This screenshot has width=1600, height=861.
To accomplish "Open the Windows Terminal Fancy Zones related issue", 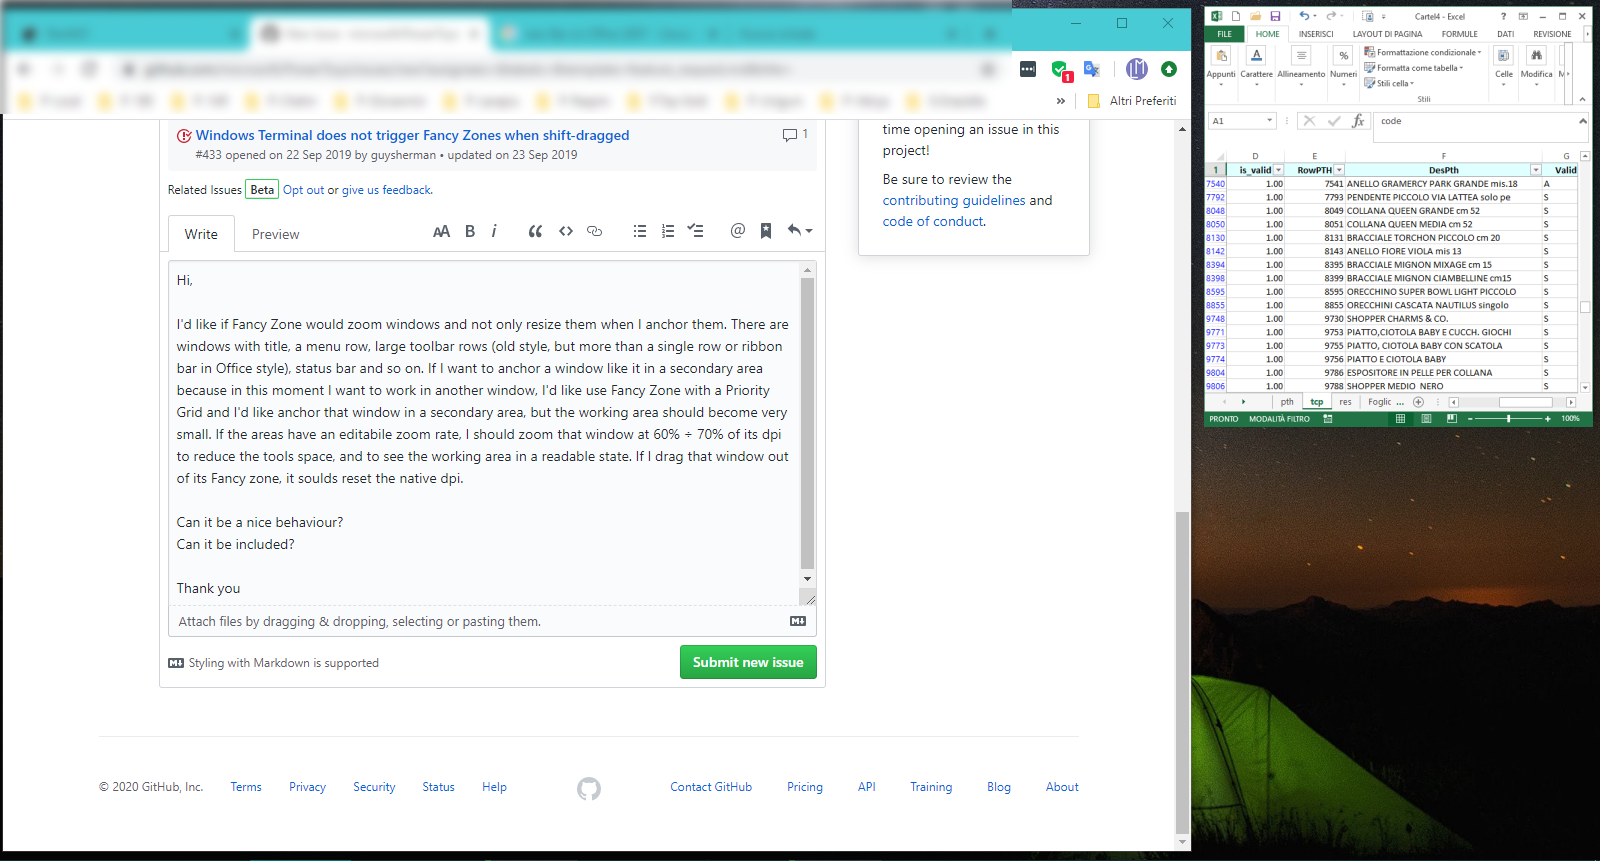I will (x=412, y=135).
